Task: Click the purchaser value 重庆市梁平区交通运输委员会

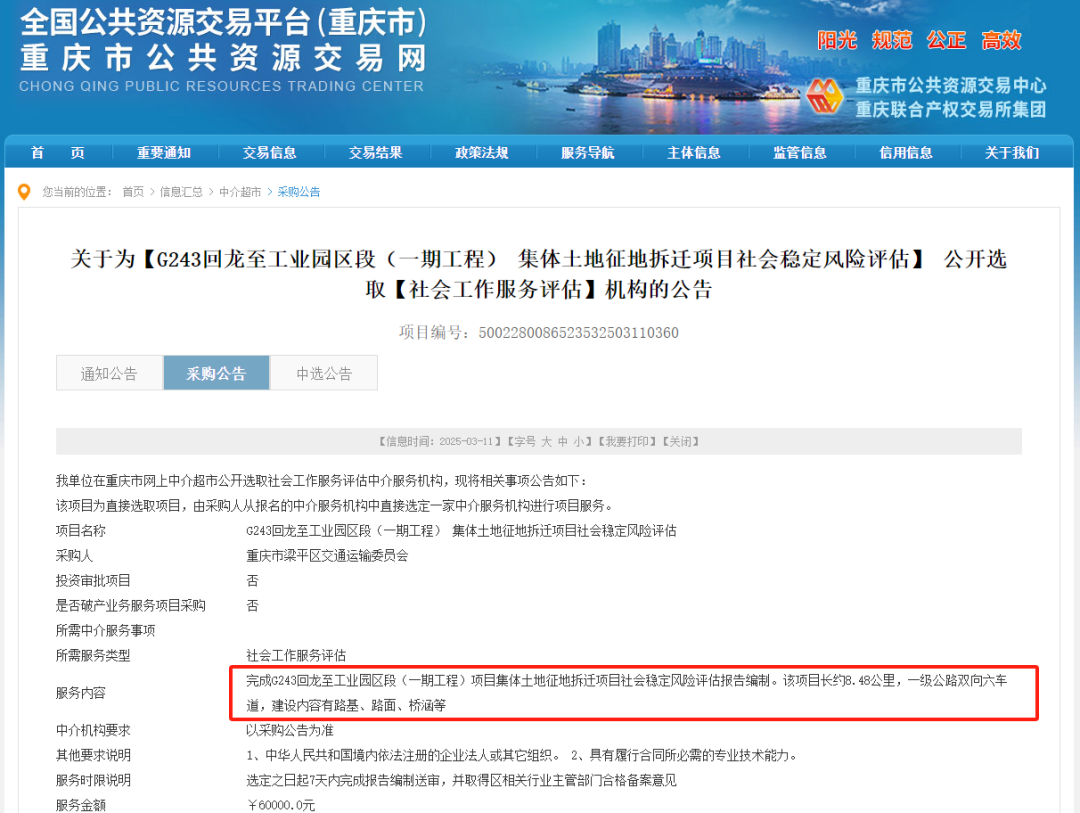Action: 327,555
